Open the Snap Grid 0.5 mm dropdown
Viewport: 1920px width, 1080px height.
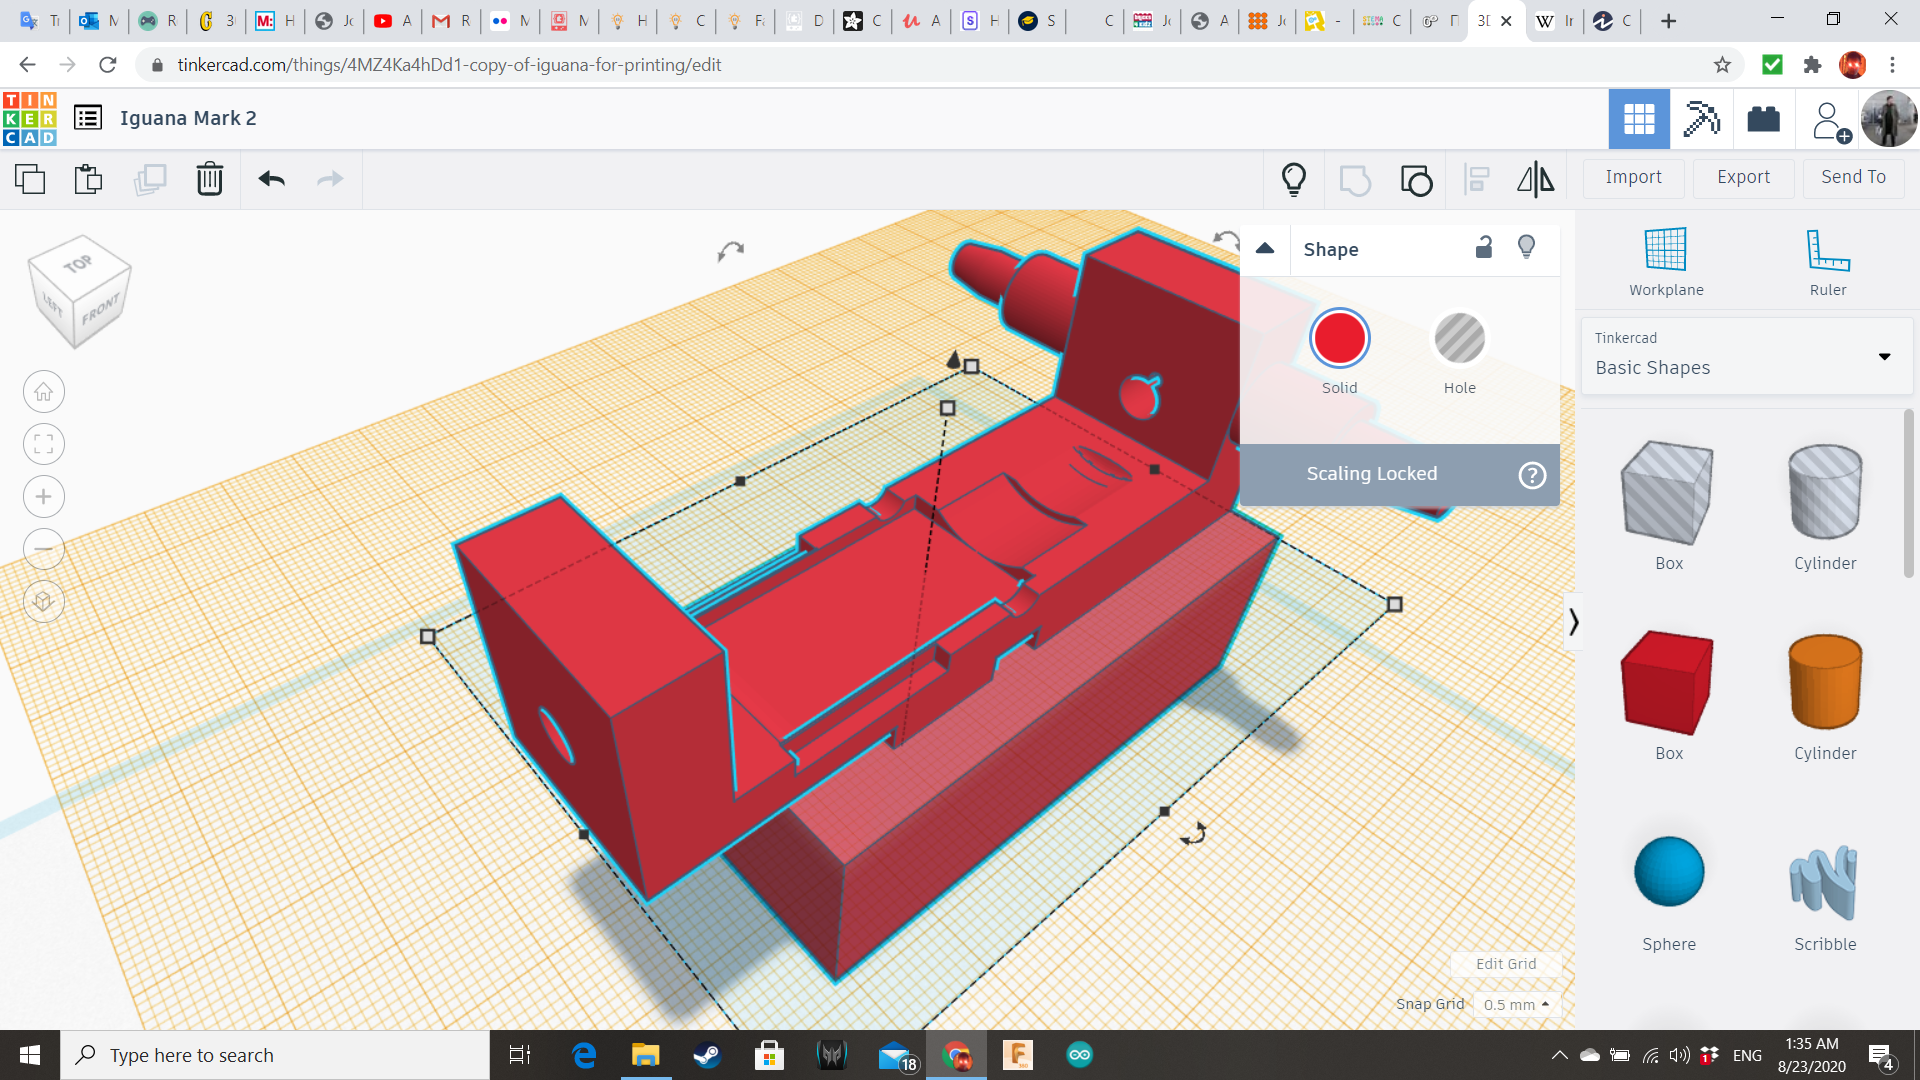click(1516, 1004)
